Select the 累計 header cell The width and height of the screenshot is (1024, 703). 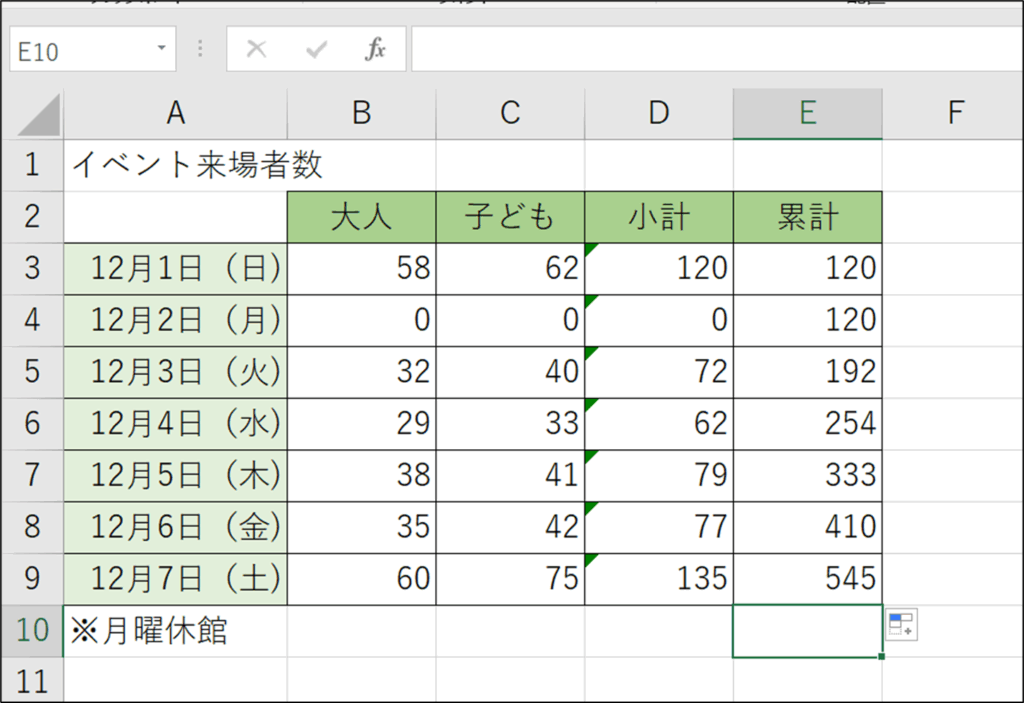[x=808, y=217]
